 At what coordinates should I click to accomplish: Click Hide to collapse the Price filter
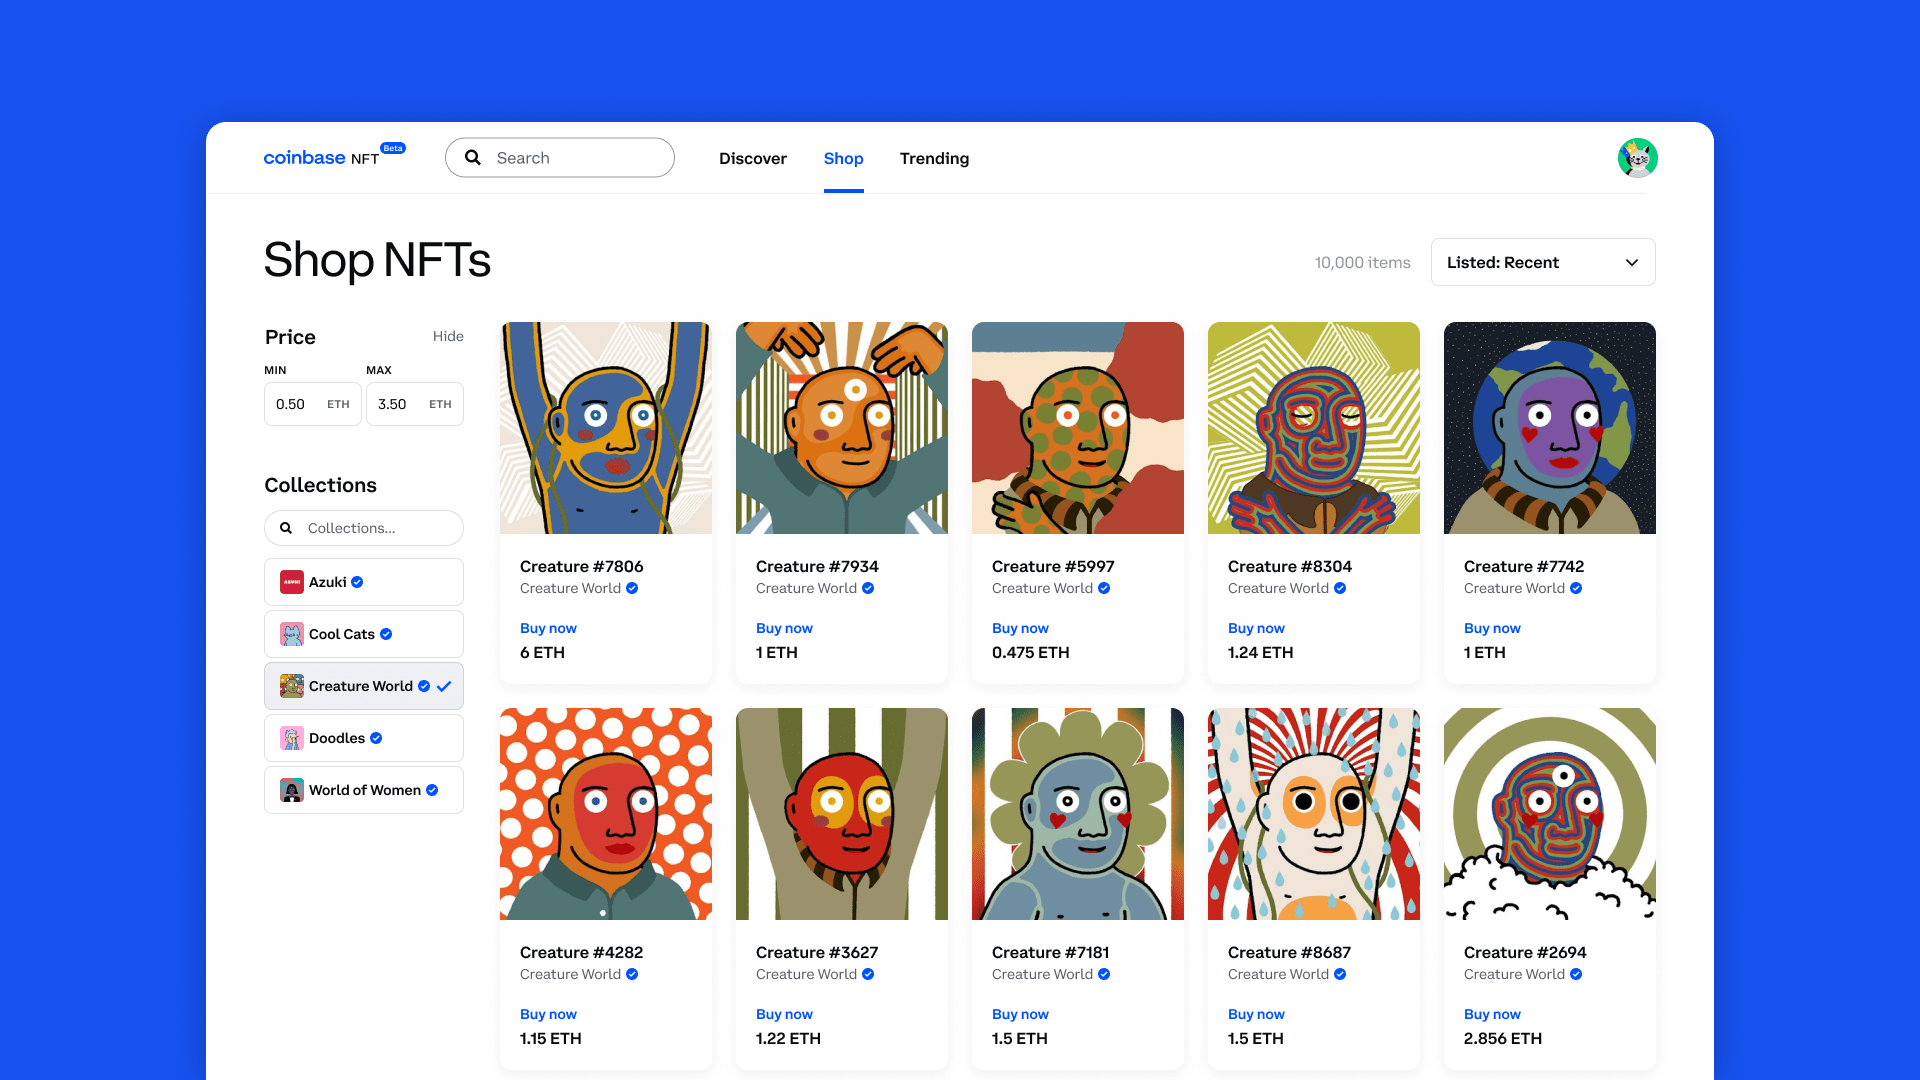tap(448, 336)
